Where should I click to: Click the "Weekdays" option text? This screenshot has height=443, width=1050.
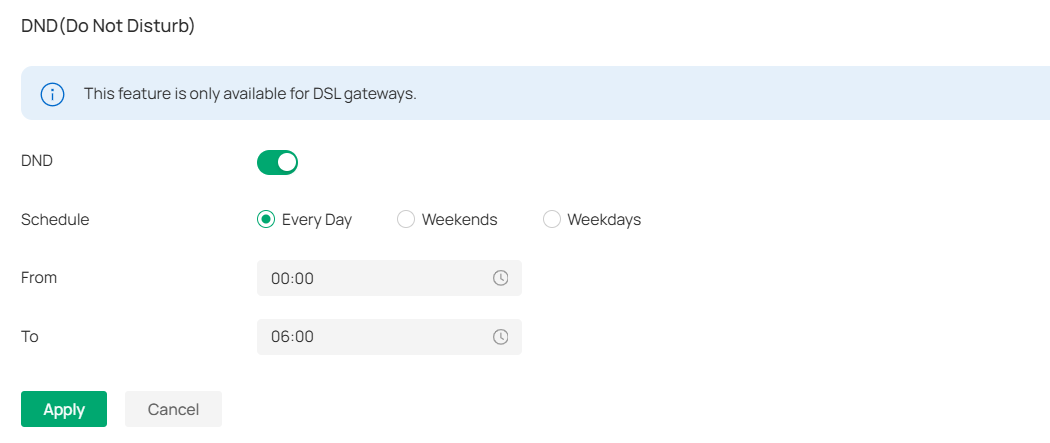[x=604, y=220]
